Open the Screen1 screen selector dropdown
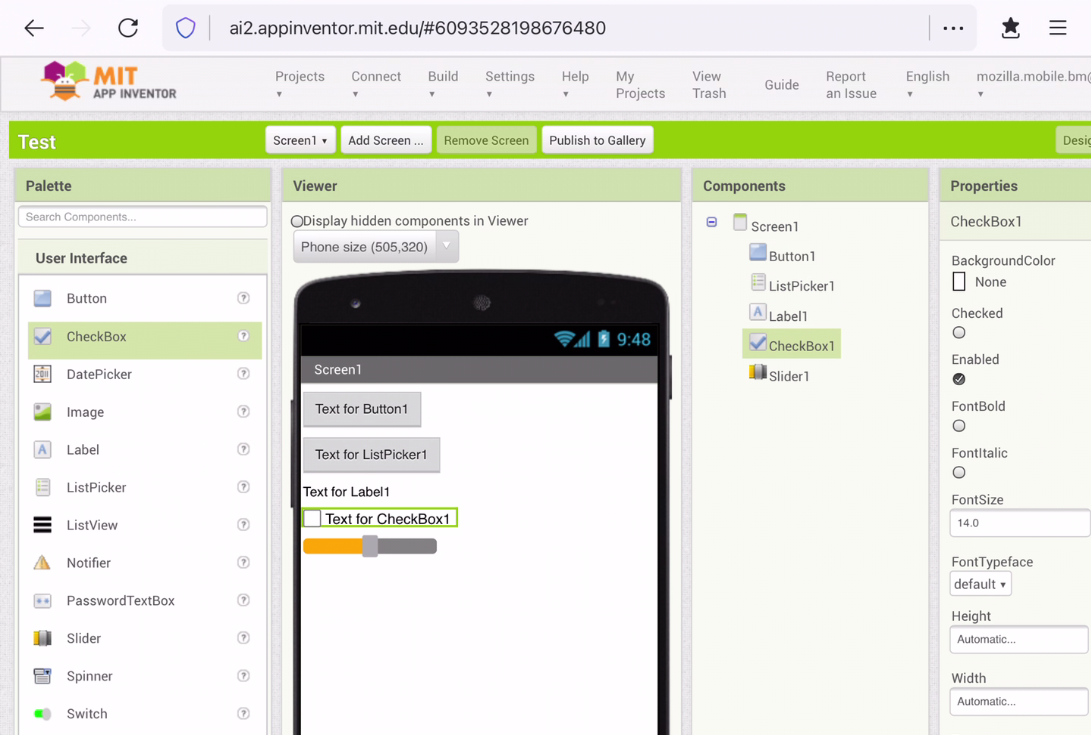Viewport: 1091px width, 735px height. [x=300, y=140]
